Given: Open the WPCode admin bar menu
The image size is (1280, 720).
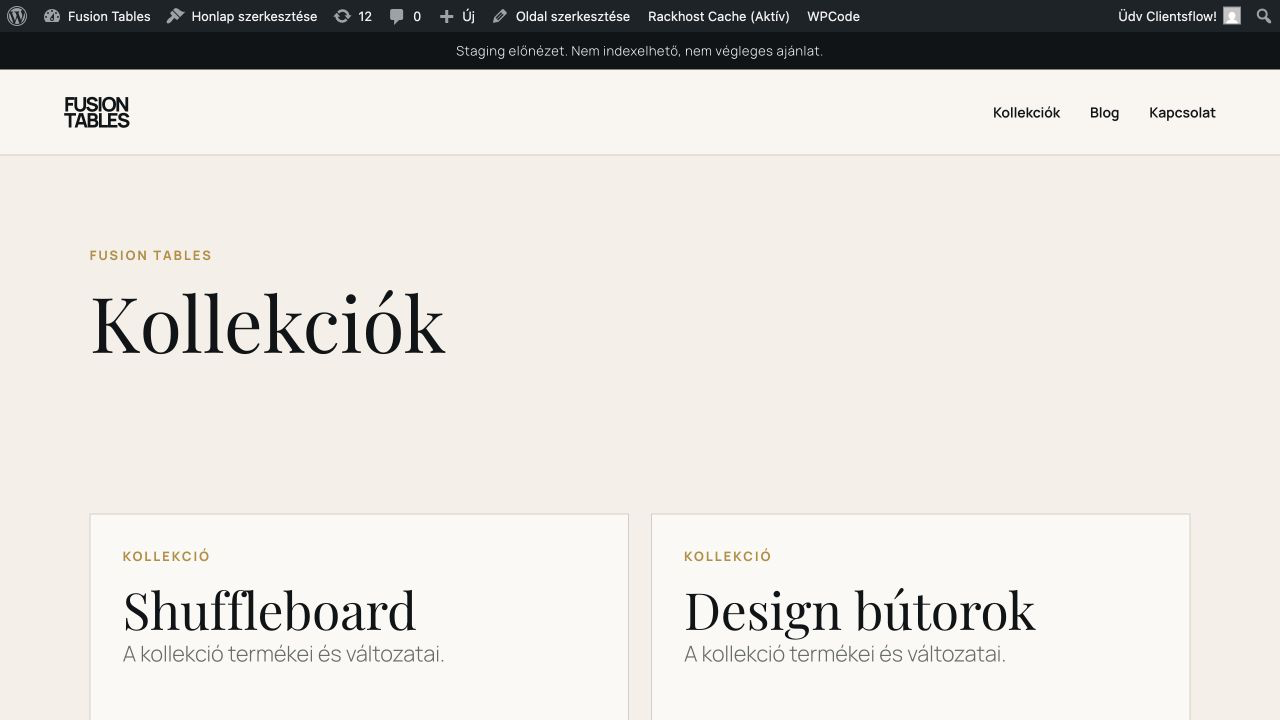Looking at the screenshot, I should click(x=833, y=16).
